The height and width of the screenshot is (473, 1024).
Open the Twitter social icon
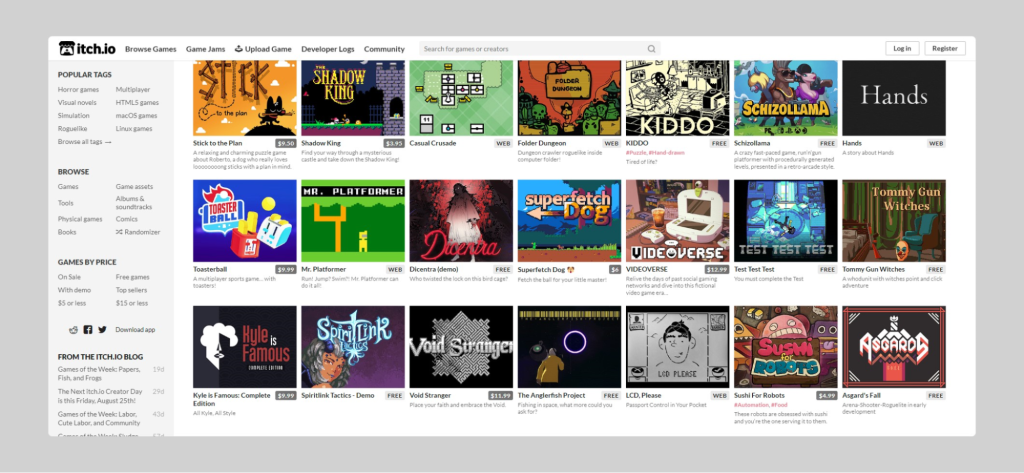point(102,330)
